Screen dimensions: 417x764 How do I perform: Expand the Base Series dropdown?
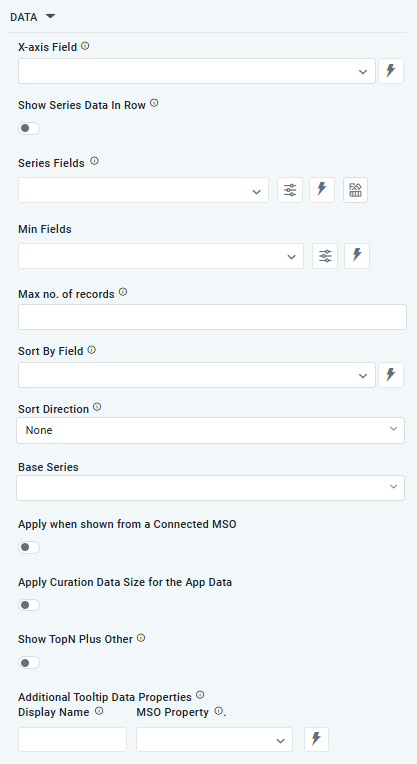tap(210, 488)
